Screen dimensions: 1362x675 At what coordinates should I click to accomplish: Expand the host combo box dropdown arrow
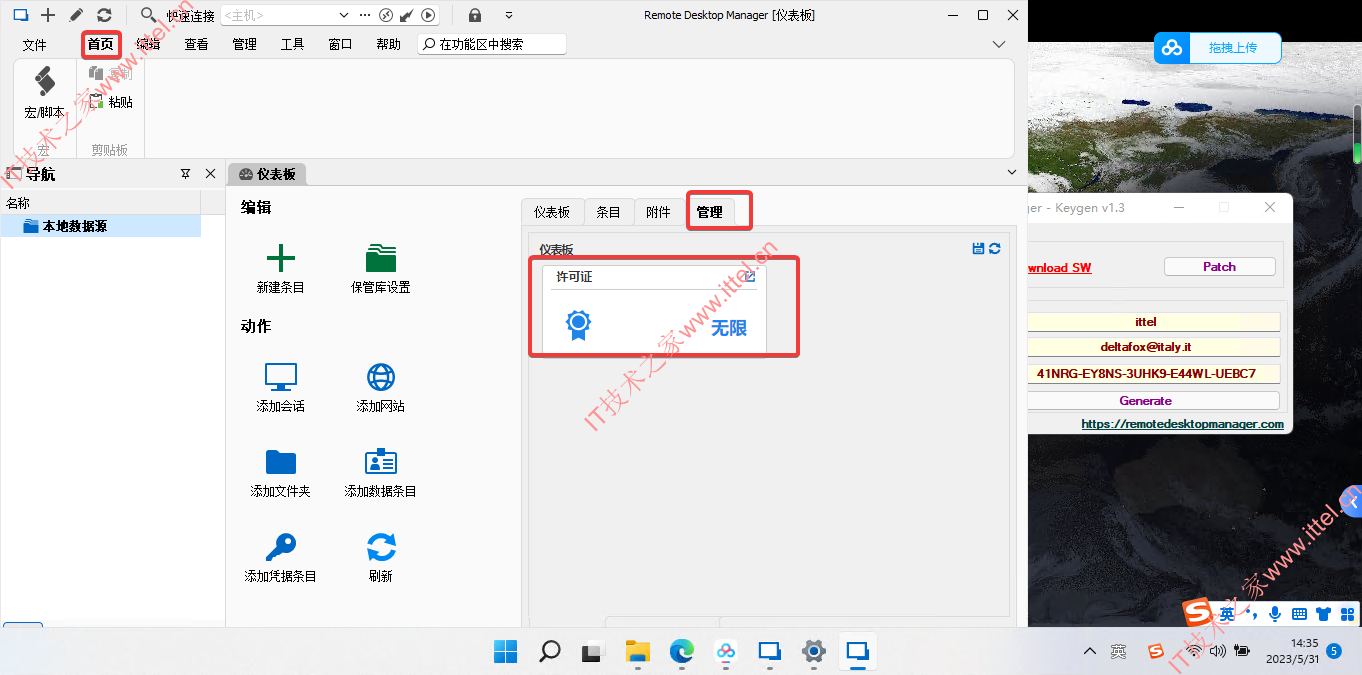[344, 15]
